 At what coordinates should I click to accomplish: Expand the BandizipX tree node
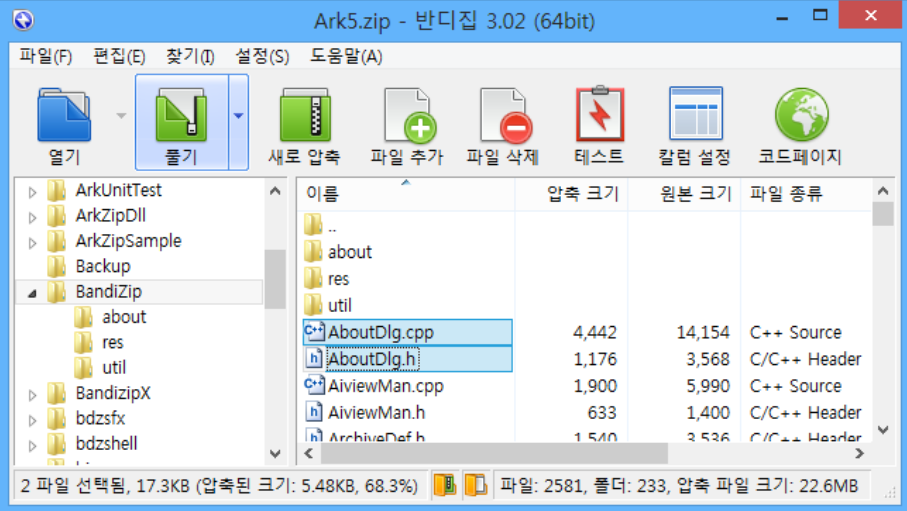pos(32,395)
